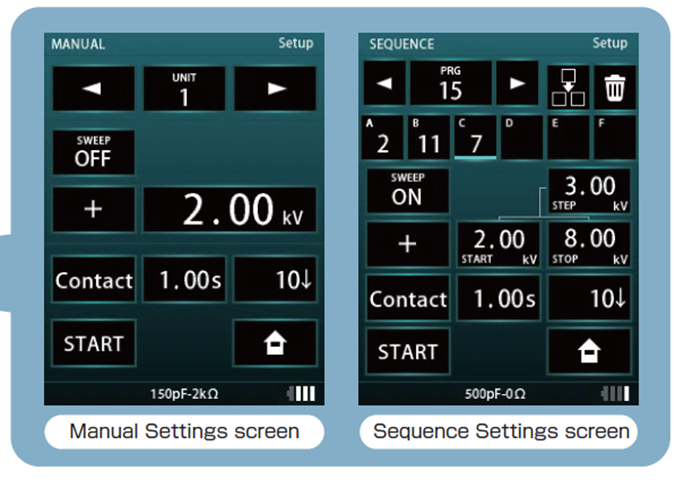Go to next unit on Manual screen

coord(275,89)
